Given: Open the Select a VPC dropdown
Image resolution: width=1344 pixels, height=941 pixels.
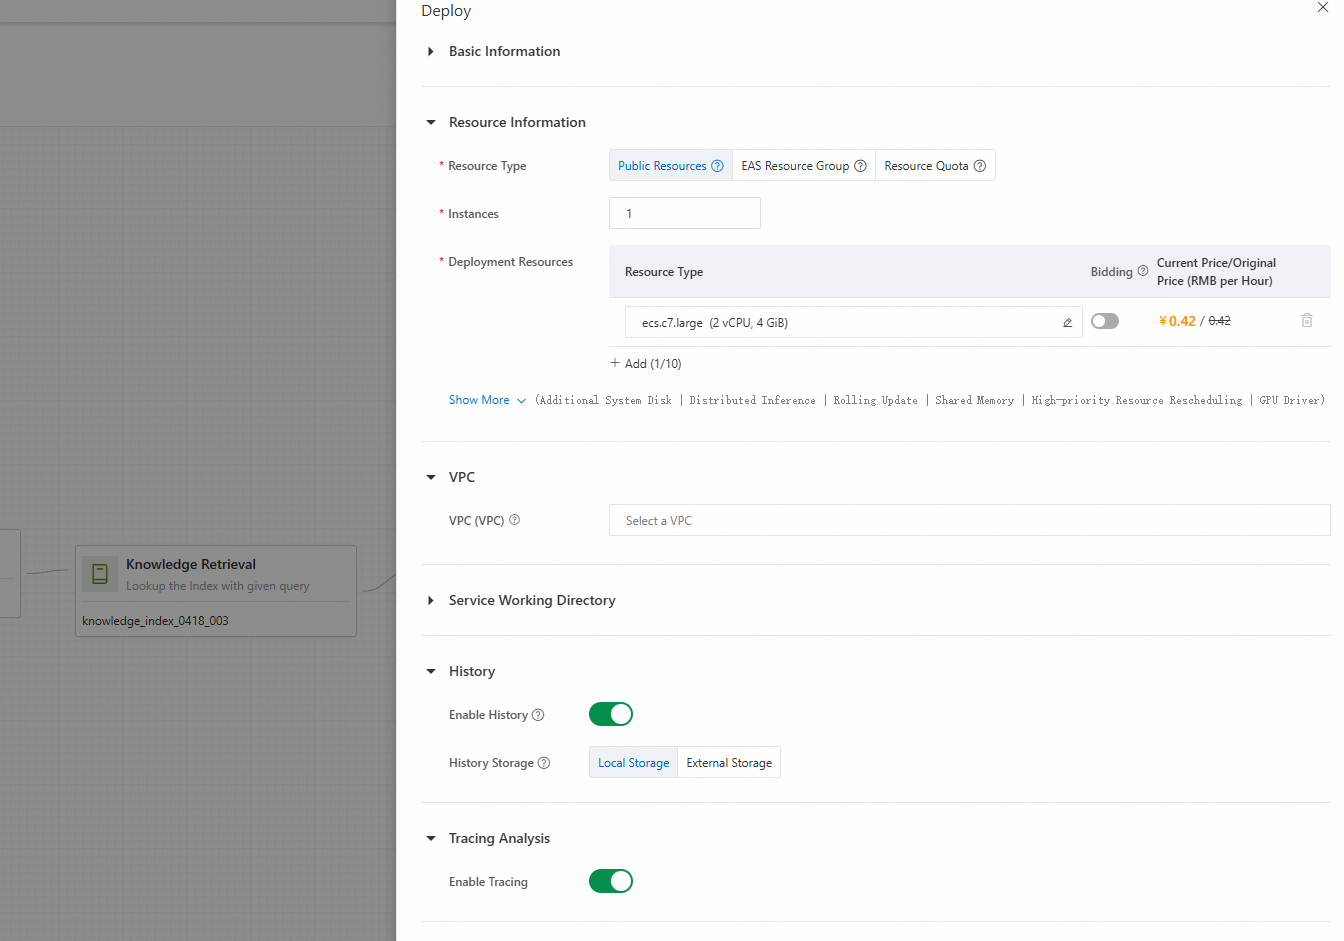Looking at the screenshot, I should 968,520.
